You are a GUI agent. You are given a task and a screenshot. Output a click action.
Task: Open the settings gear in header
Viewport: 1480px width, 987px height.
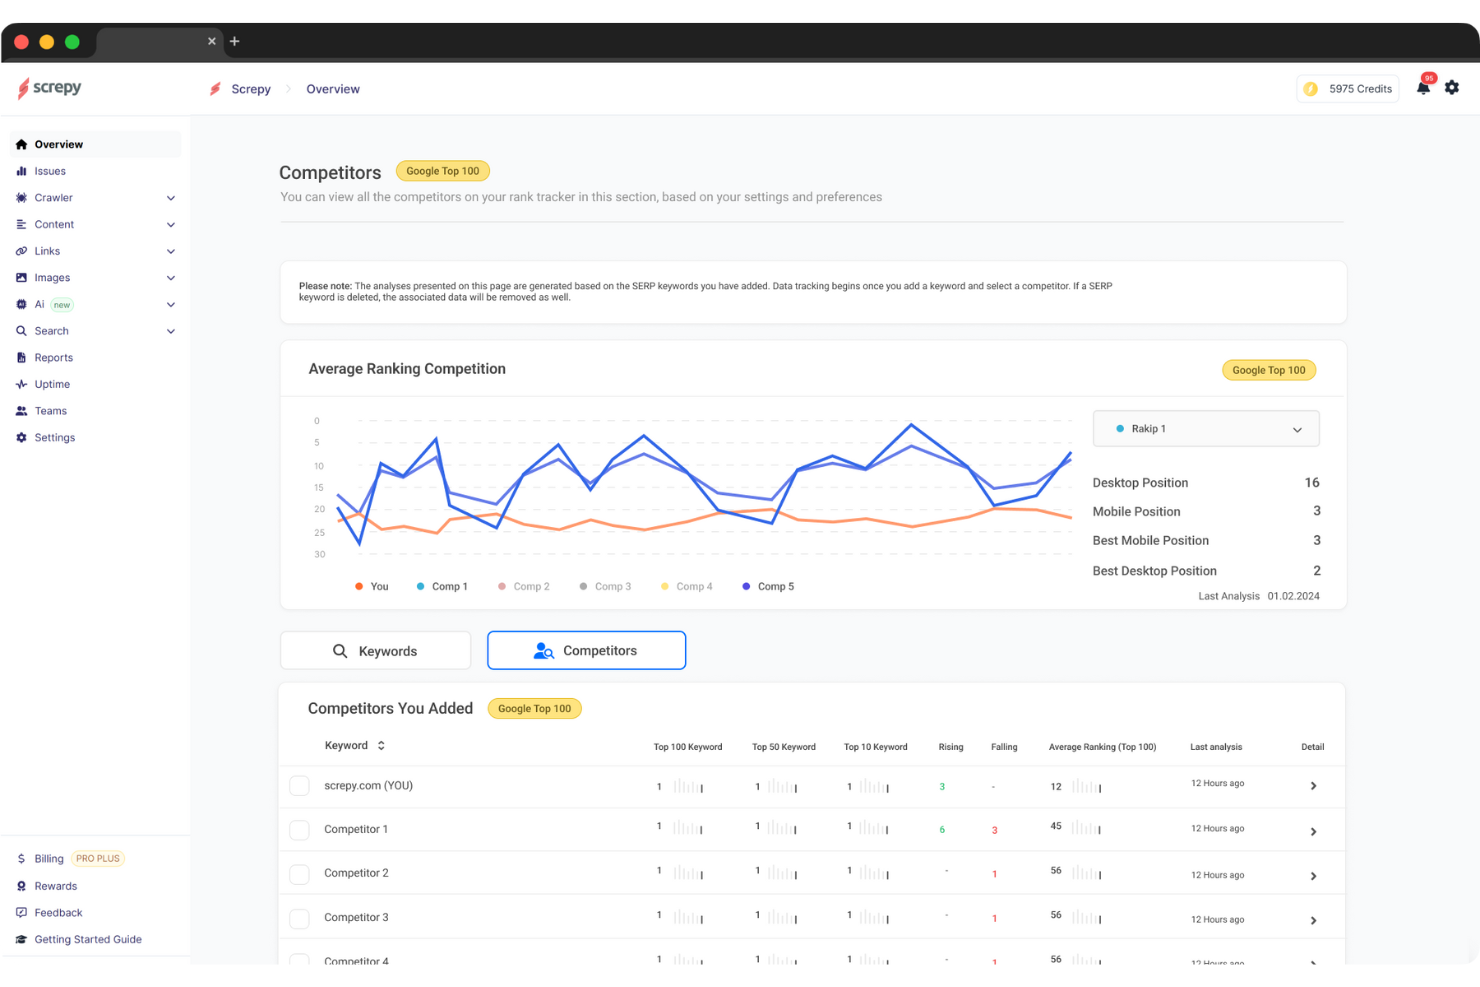click(x=1452, y=88)
